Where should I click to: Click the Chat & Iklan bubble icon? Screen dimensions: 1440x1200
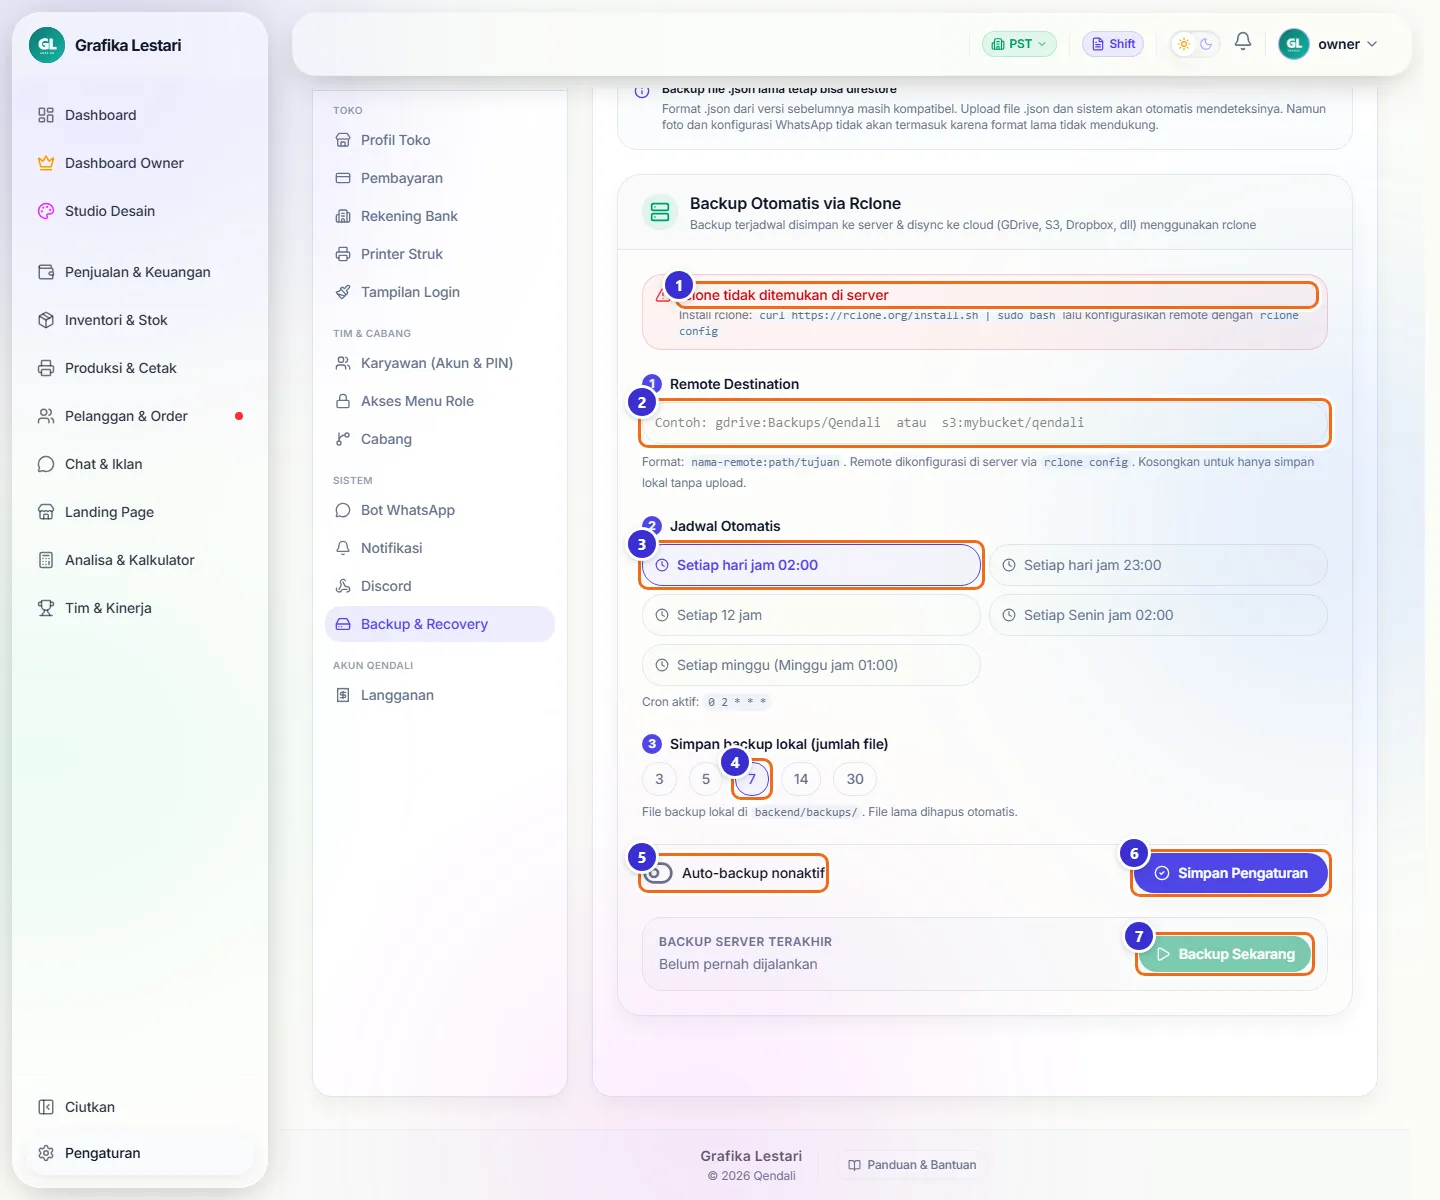(x=45, y=464)
